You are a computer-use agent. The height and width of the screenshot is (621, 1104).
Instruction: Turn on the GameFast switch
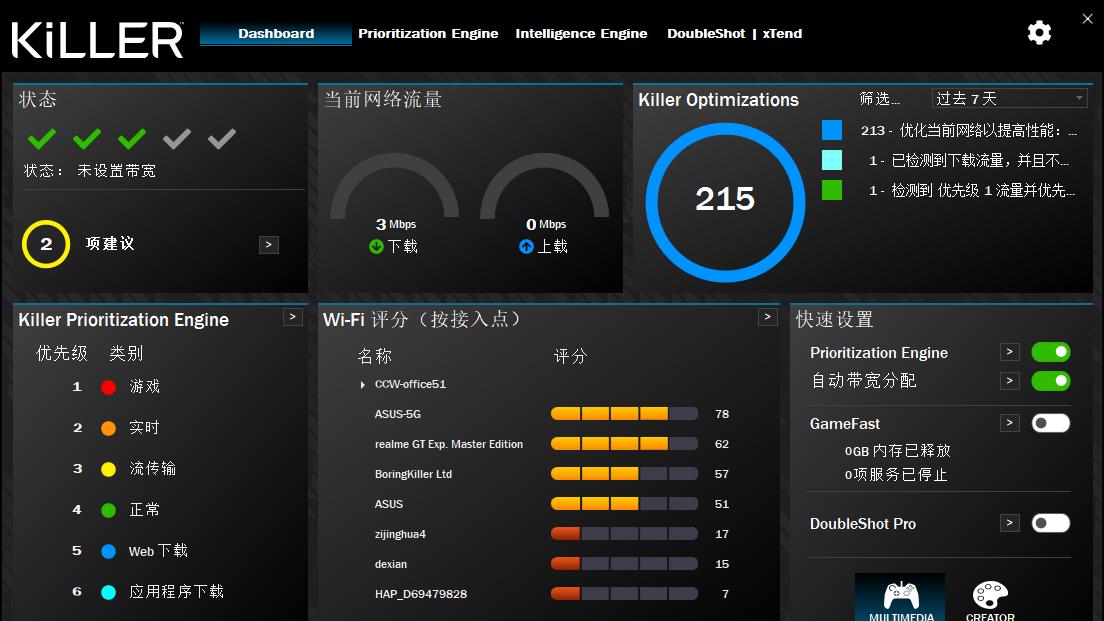point(1050,423)
